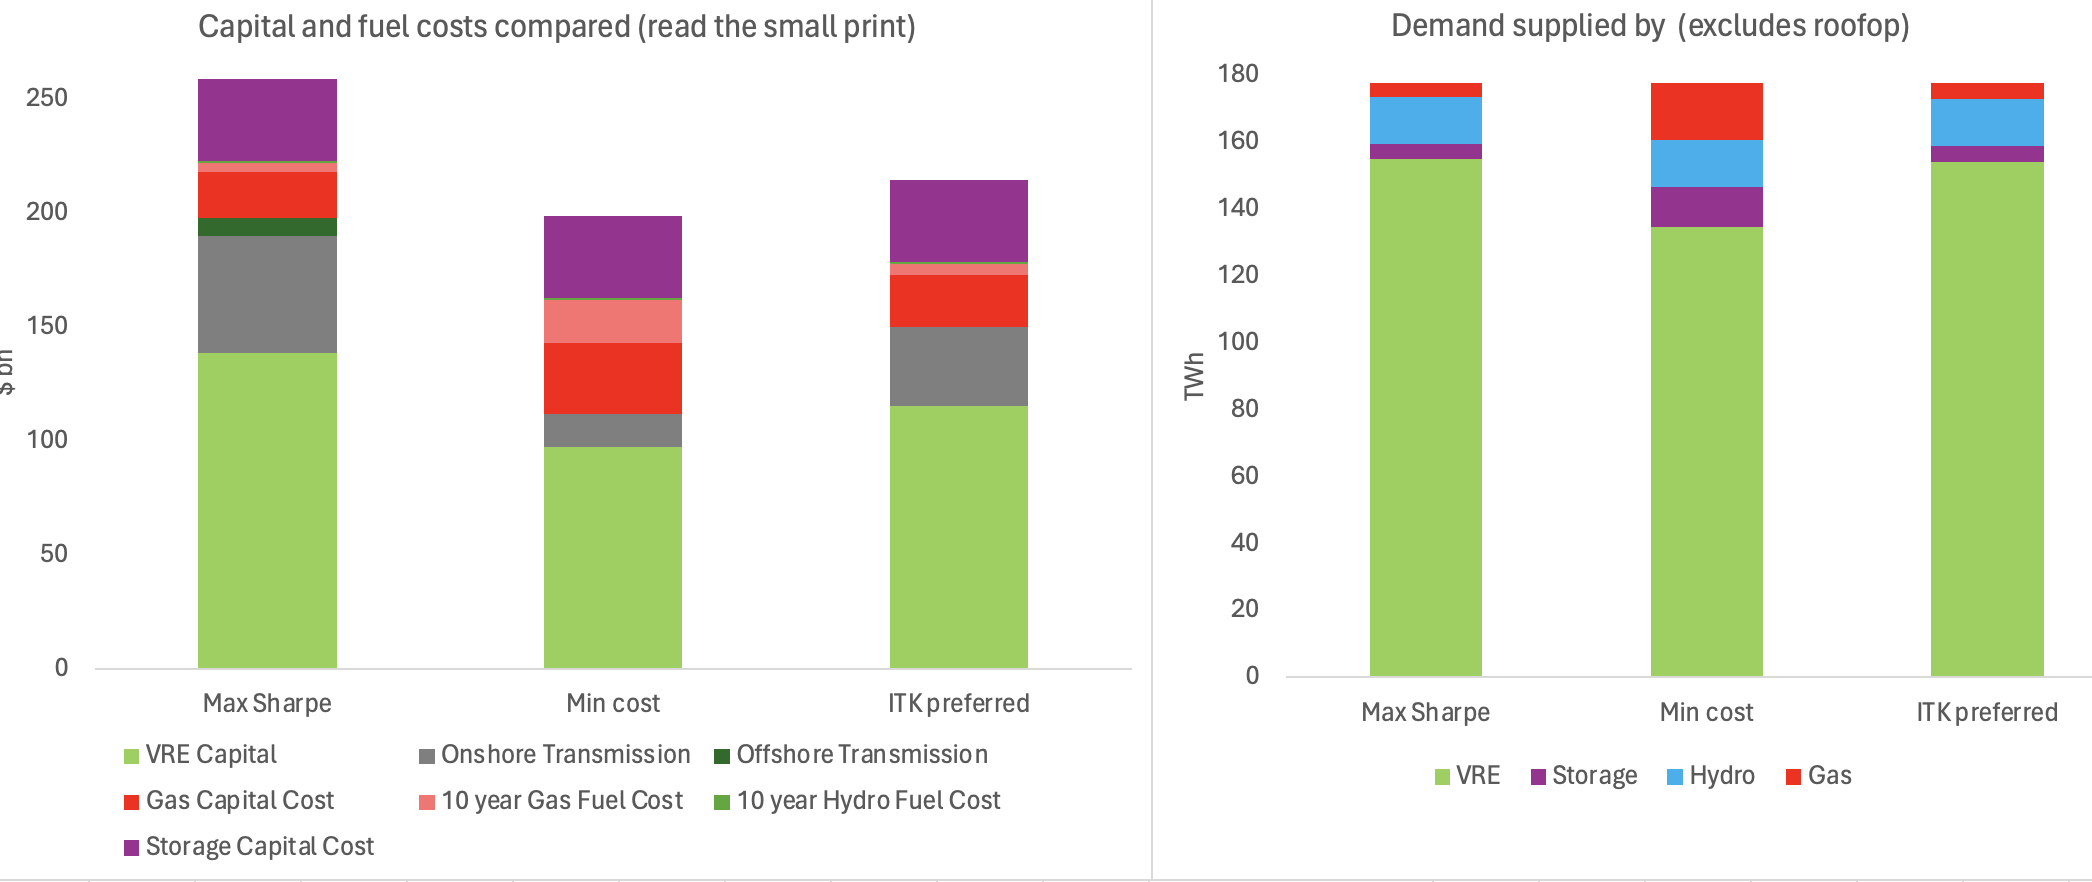This screenshot has width=2092, height=882.
Task: Select the Gas Capital Cost legend entry
Action: tap(228, 801)
